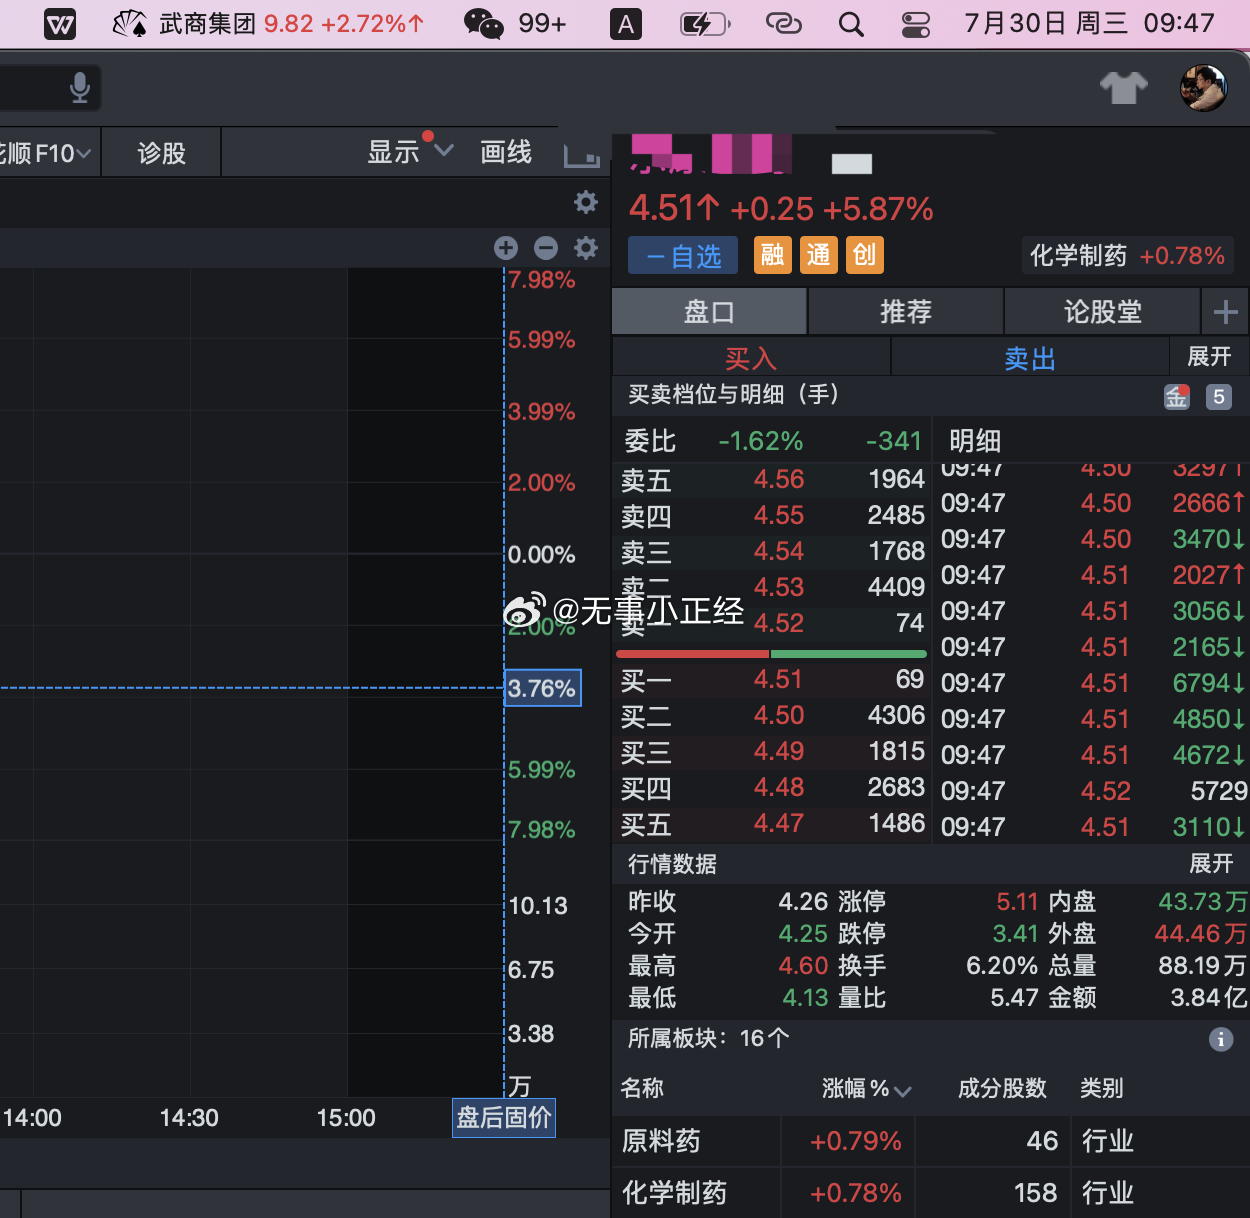Click 15:00 time axis label
This screenshot has width=1250, height=1218.
point(346,1118)
